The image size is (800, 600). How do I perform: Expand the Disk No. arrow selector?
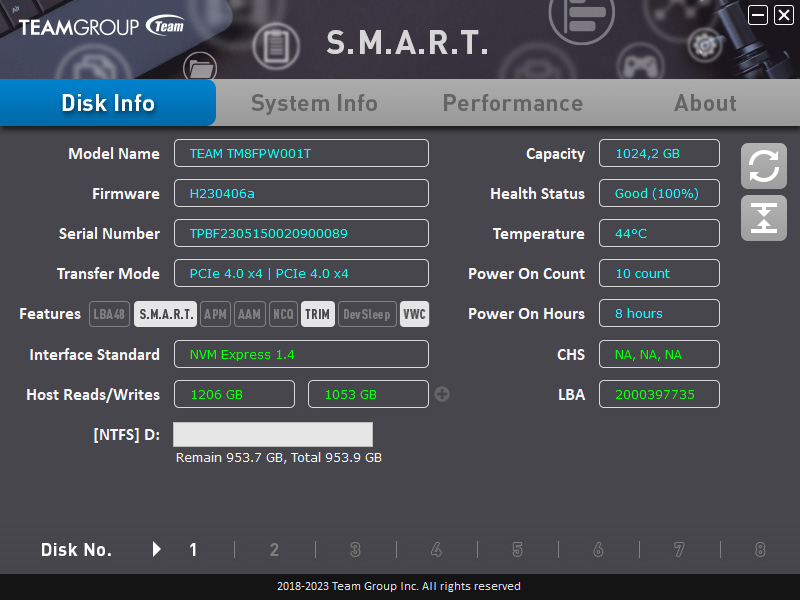156,549
